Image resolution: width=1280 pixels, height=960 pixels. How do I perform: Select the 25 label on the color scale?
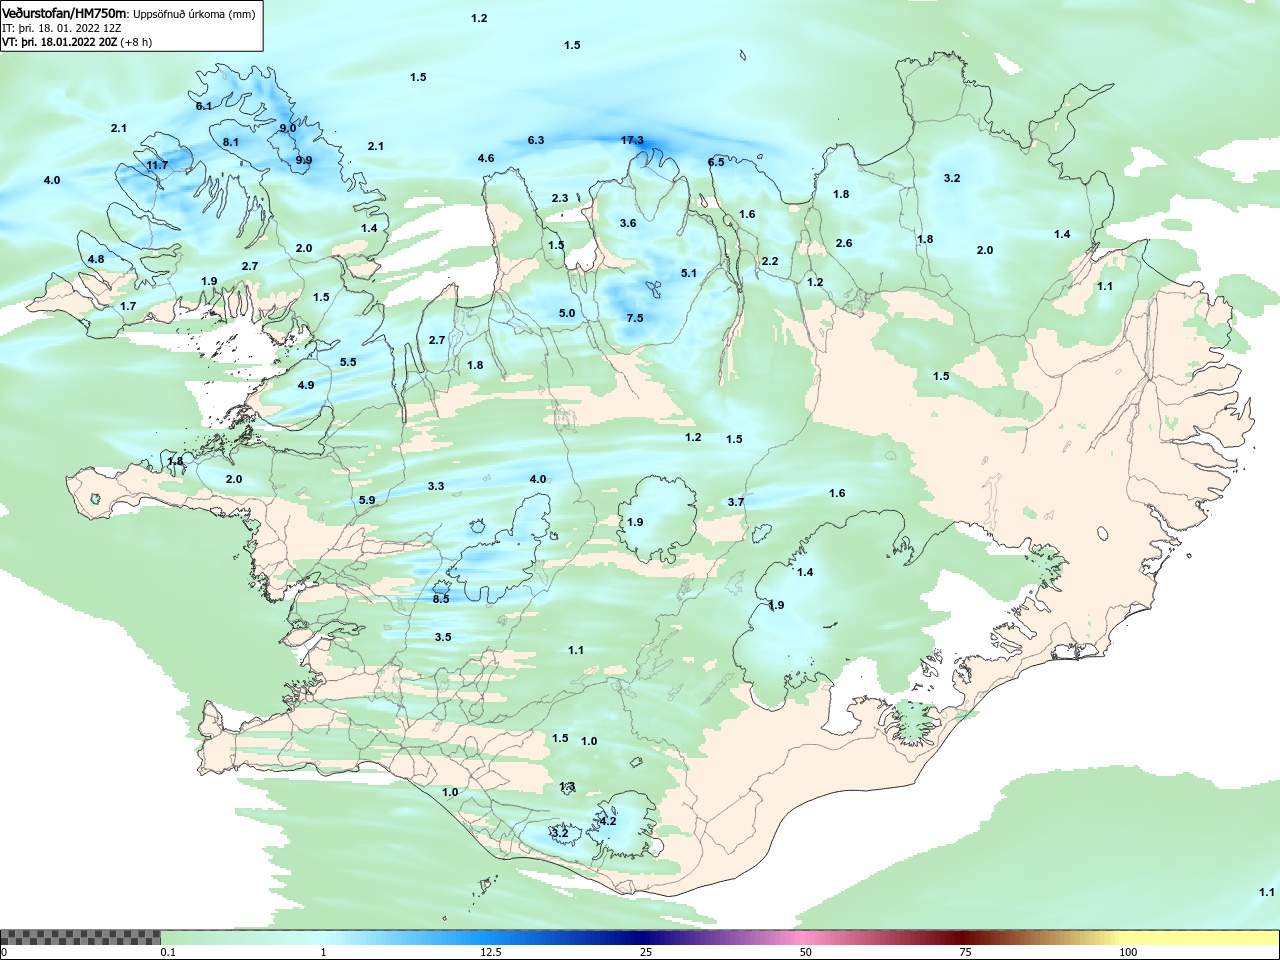point(648,952)
